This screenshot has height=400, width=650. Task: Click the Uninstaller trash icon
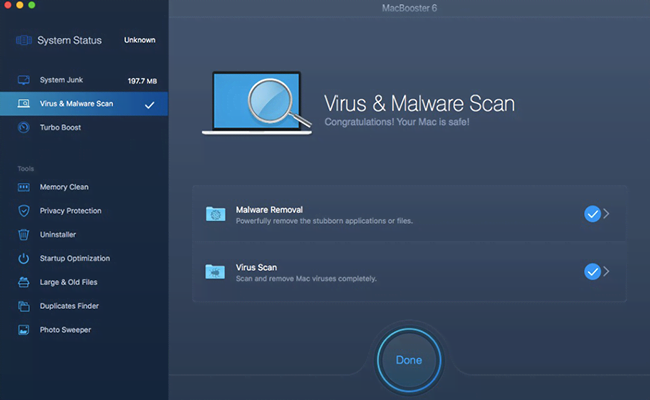pos(24,235)
